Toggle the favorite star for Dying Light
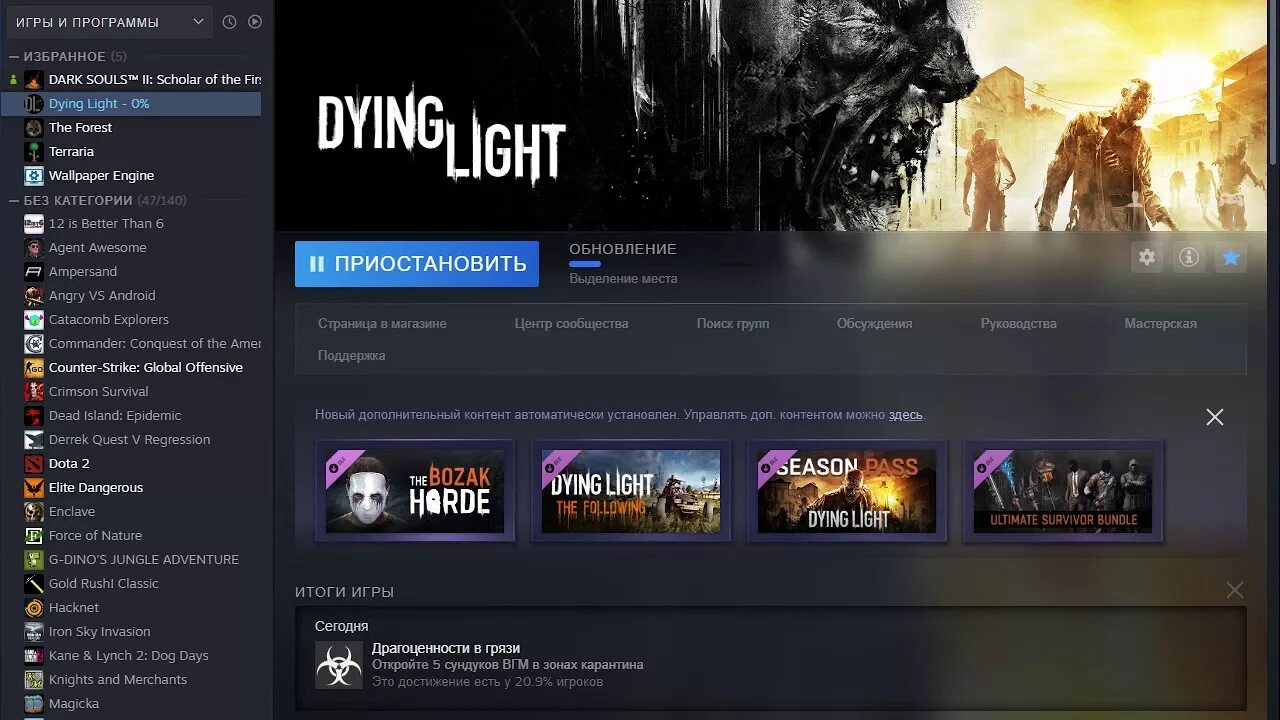 pyautogui.click(x=1231, y=257)
